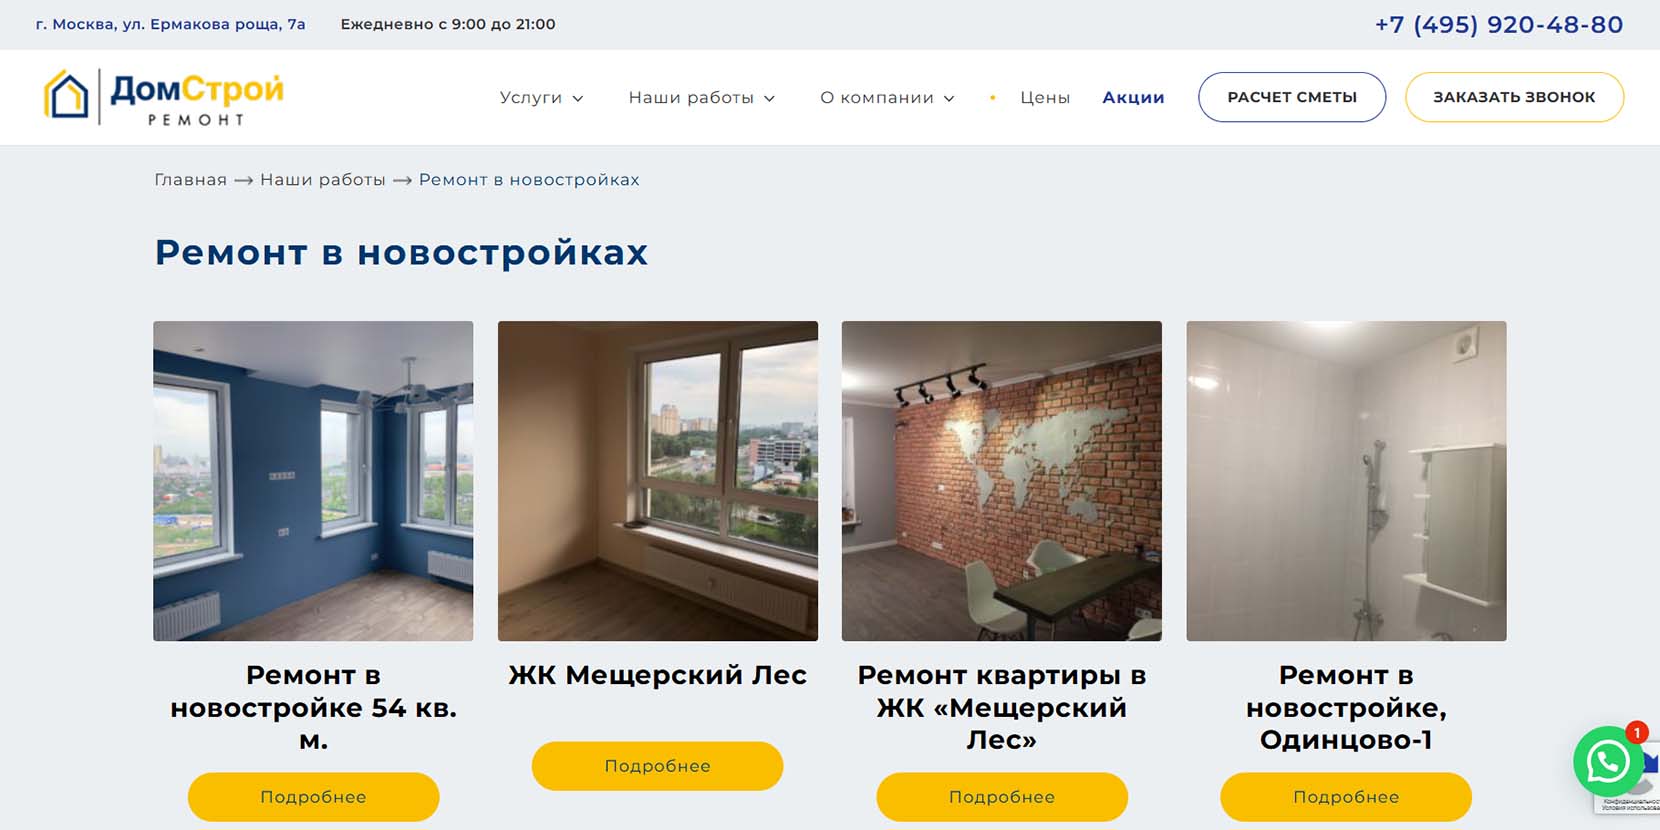The image size is (1660, 830).
Task: Open the Цены menu item
Action: (1045, 97)
